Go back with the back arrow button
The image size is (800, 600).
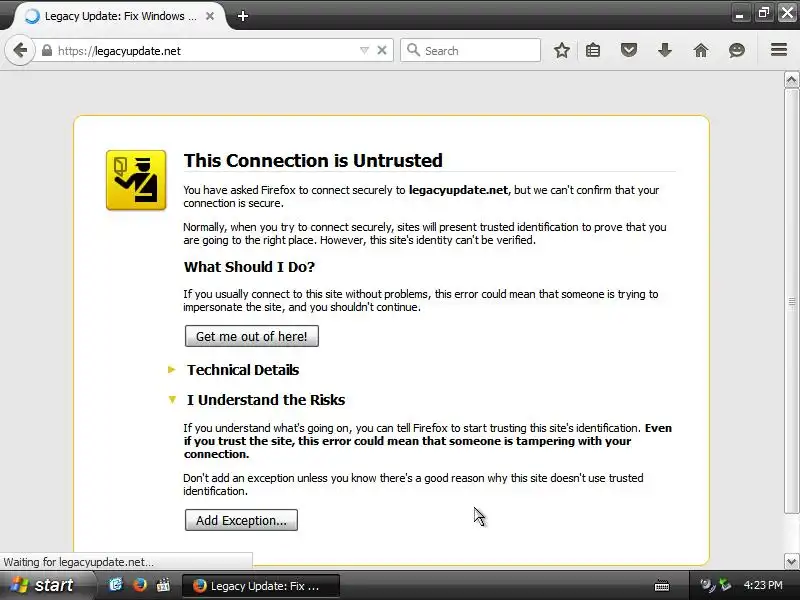pos(20,51)
